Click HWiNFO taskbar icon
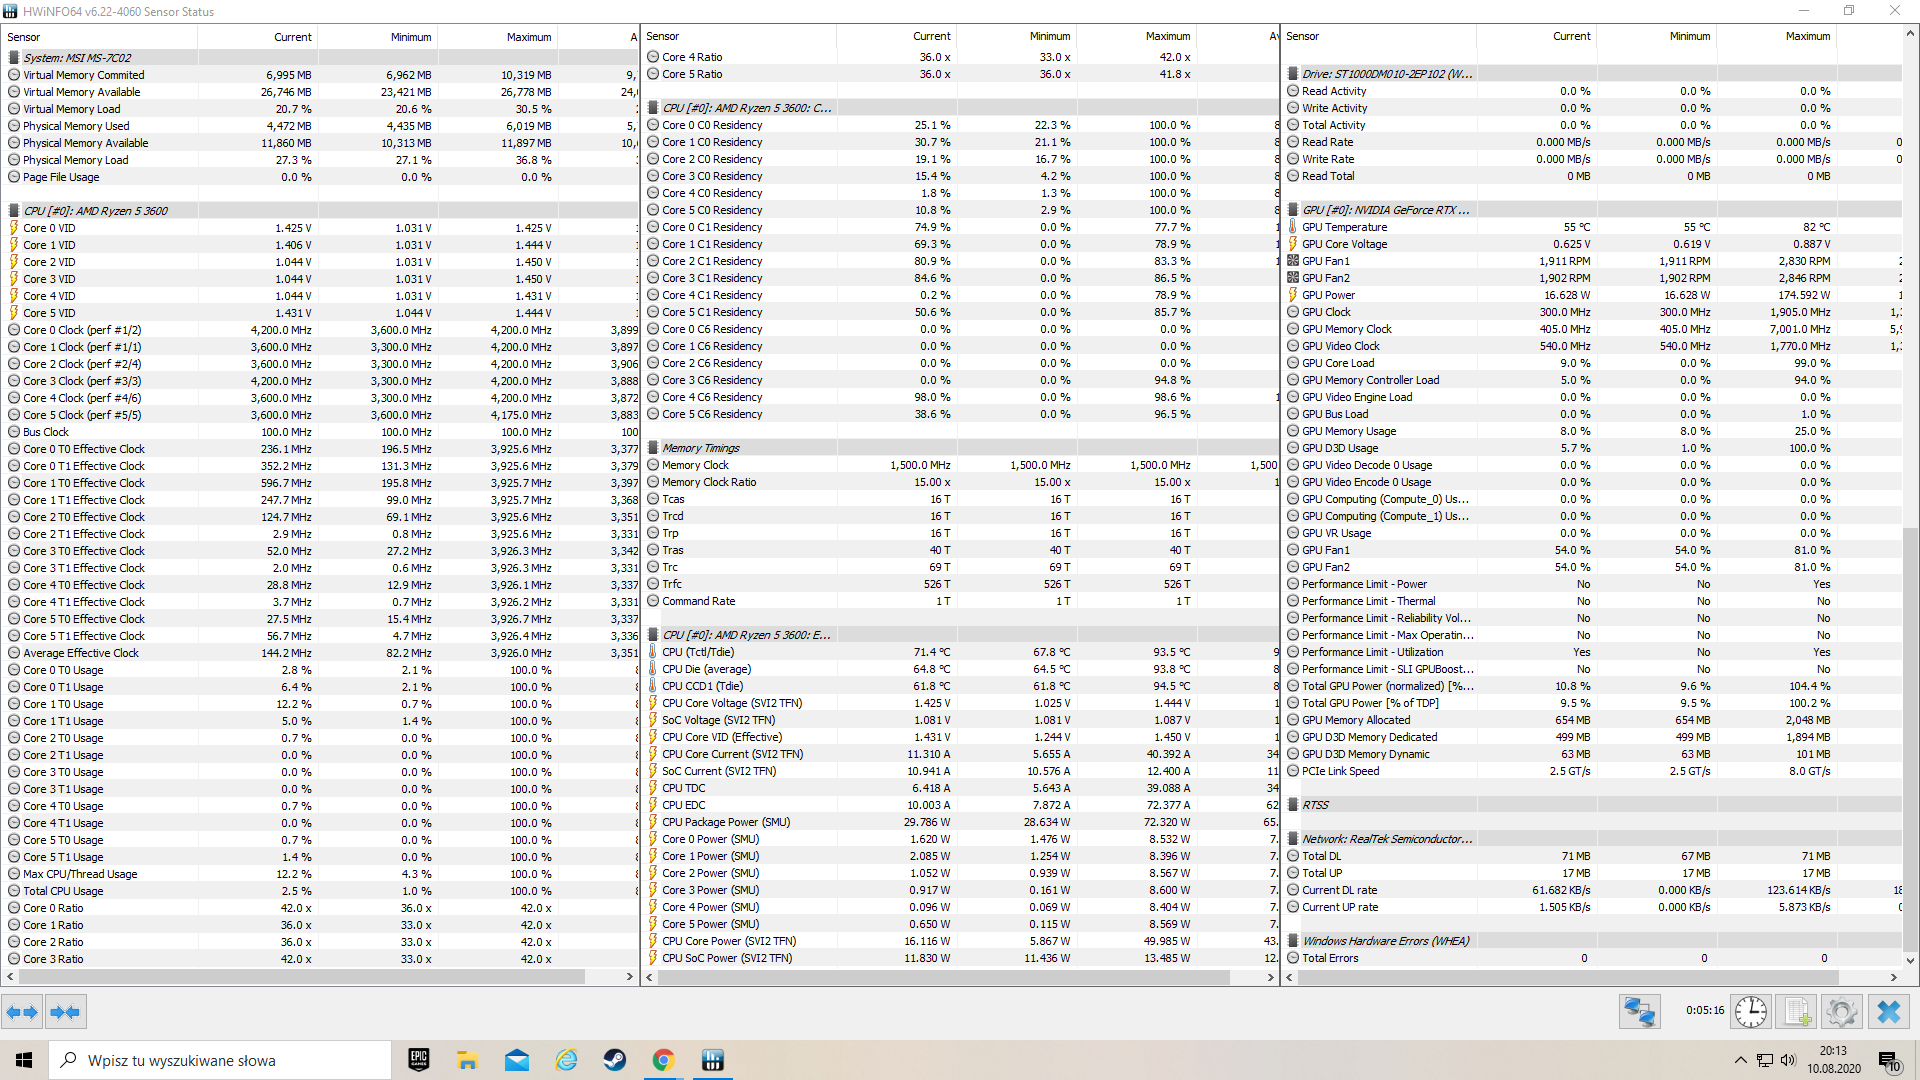 (713, 1060)
